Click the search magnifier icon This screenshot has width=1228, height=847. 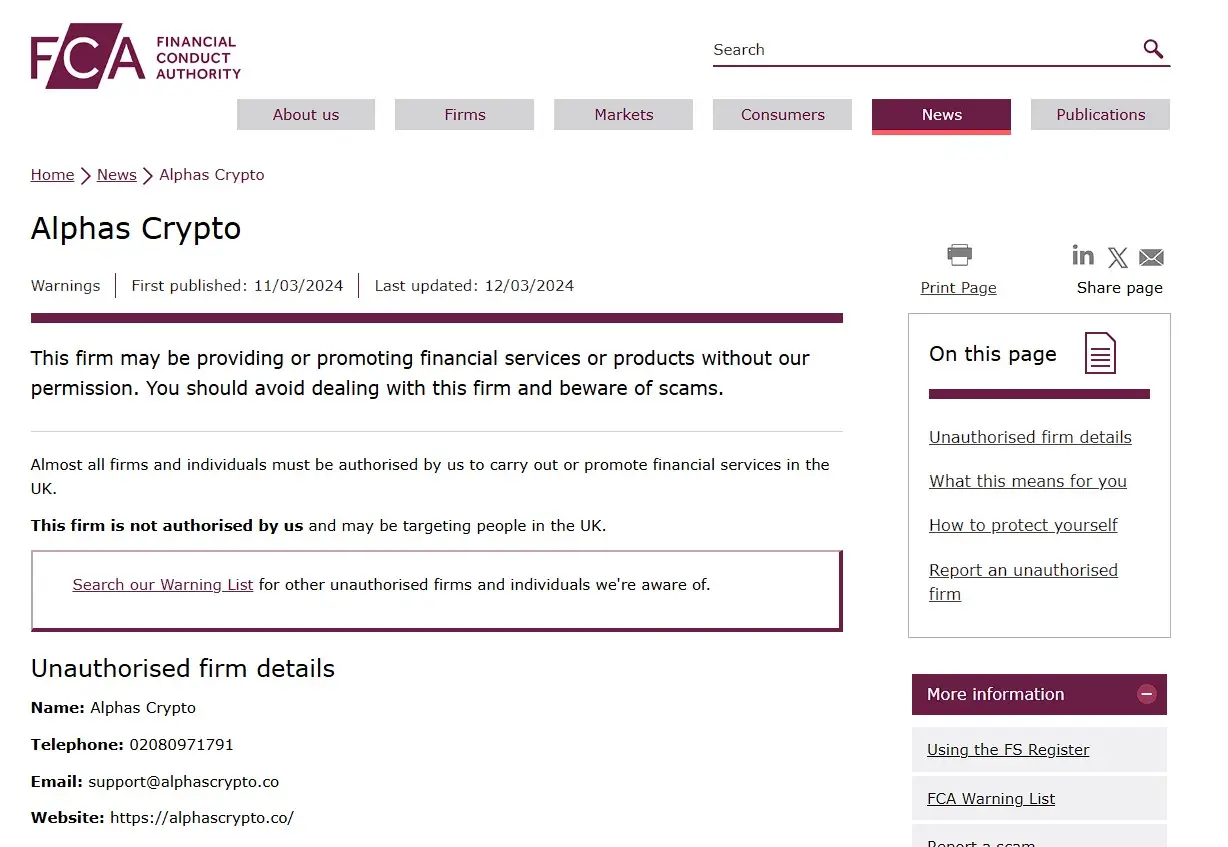[x=1153, y=49]
